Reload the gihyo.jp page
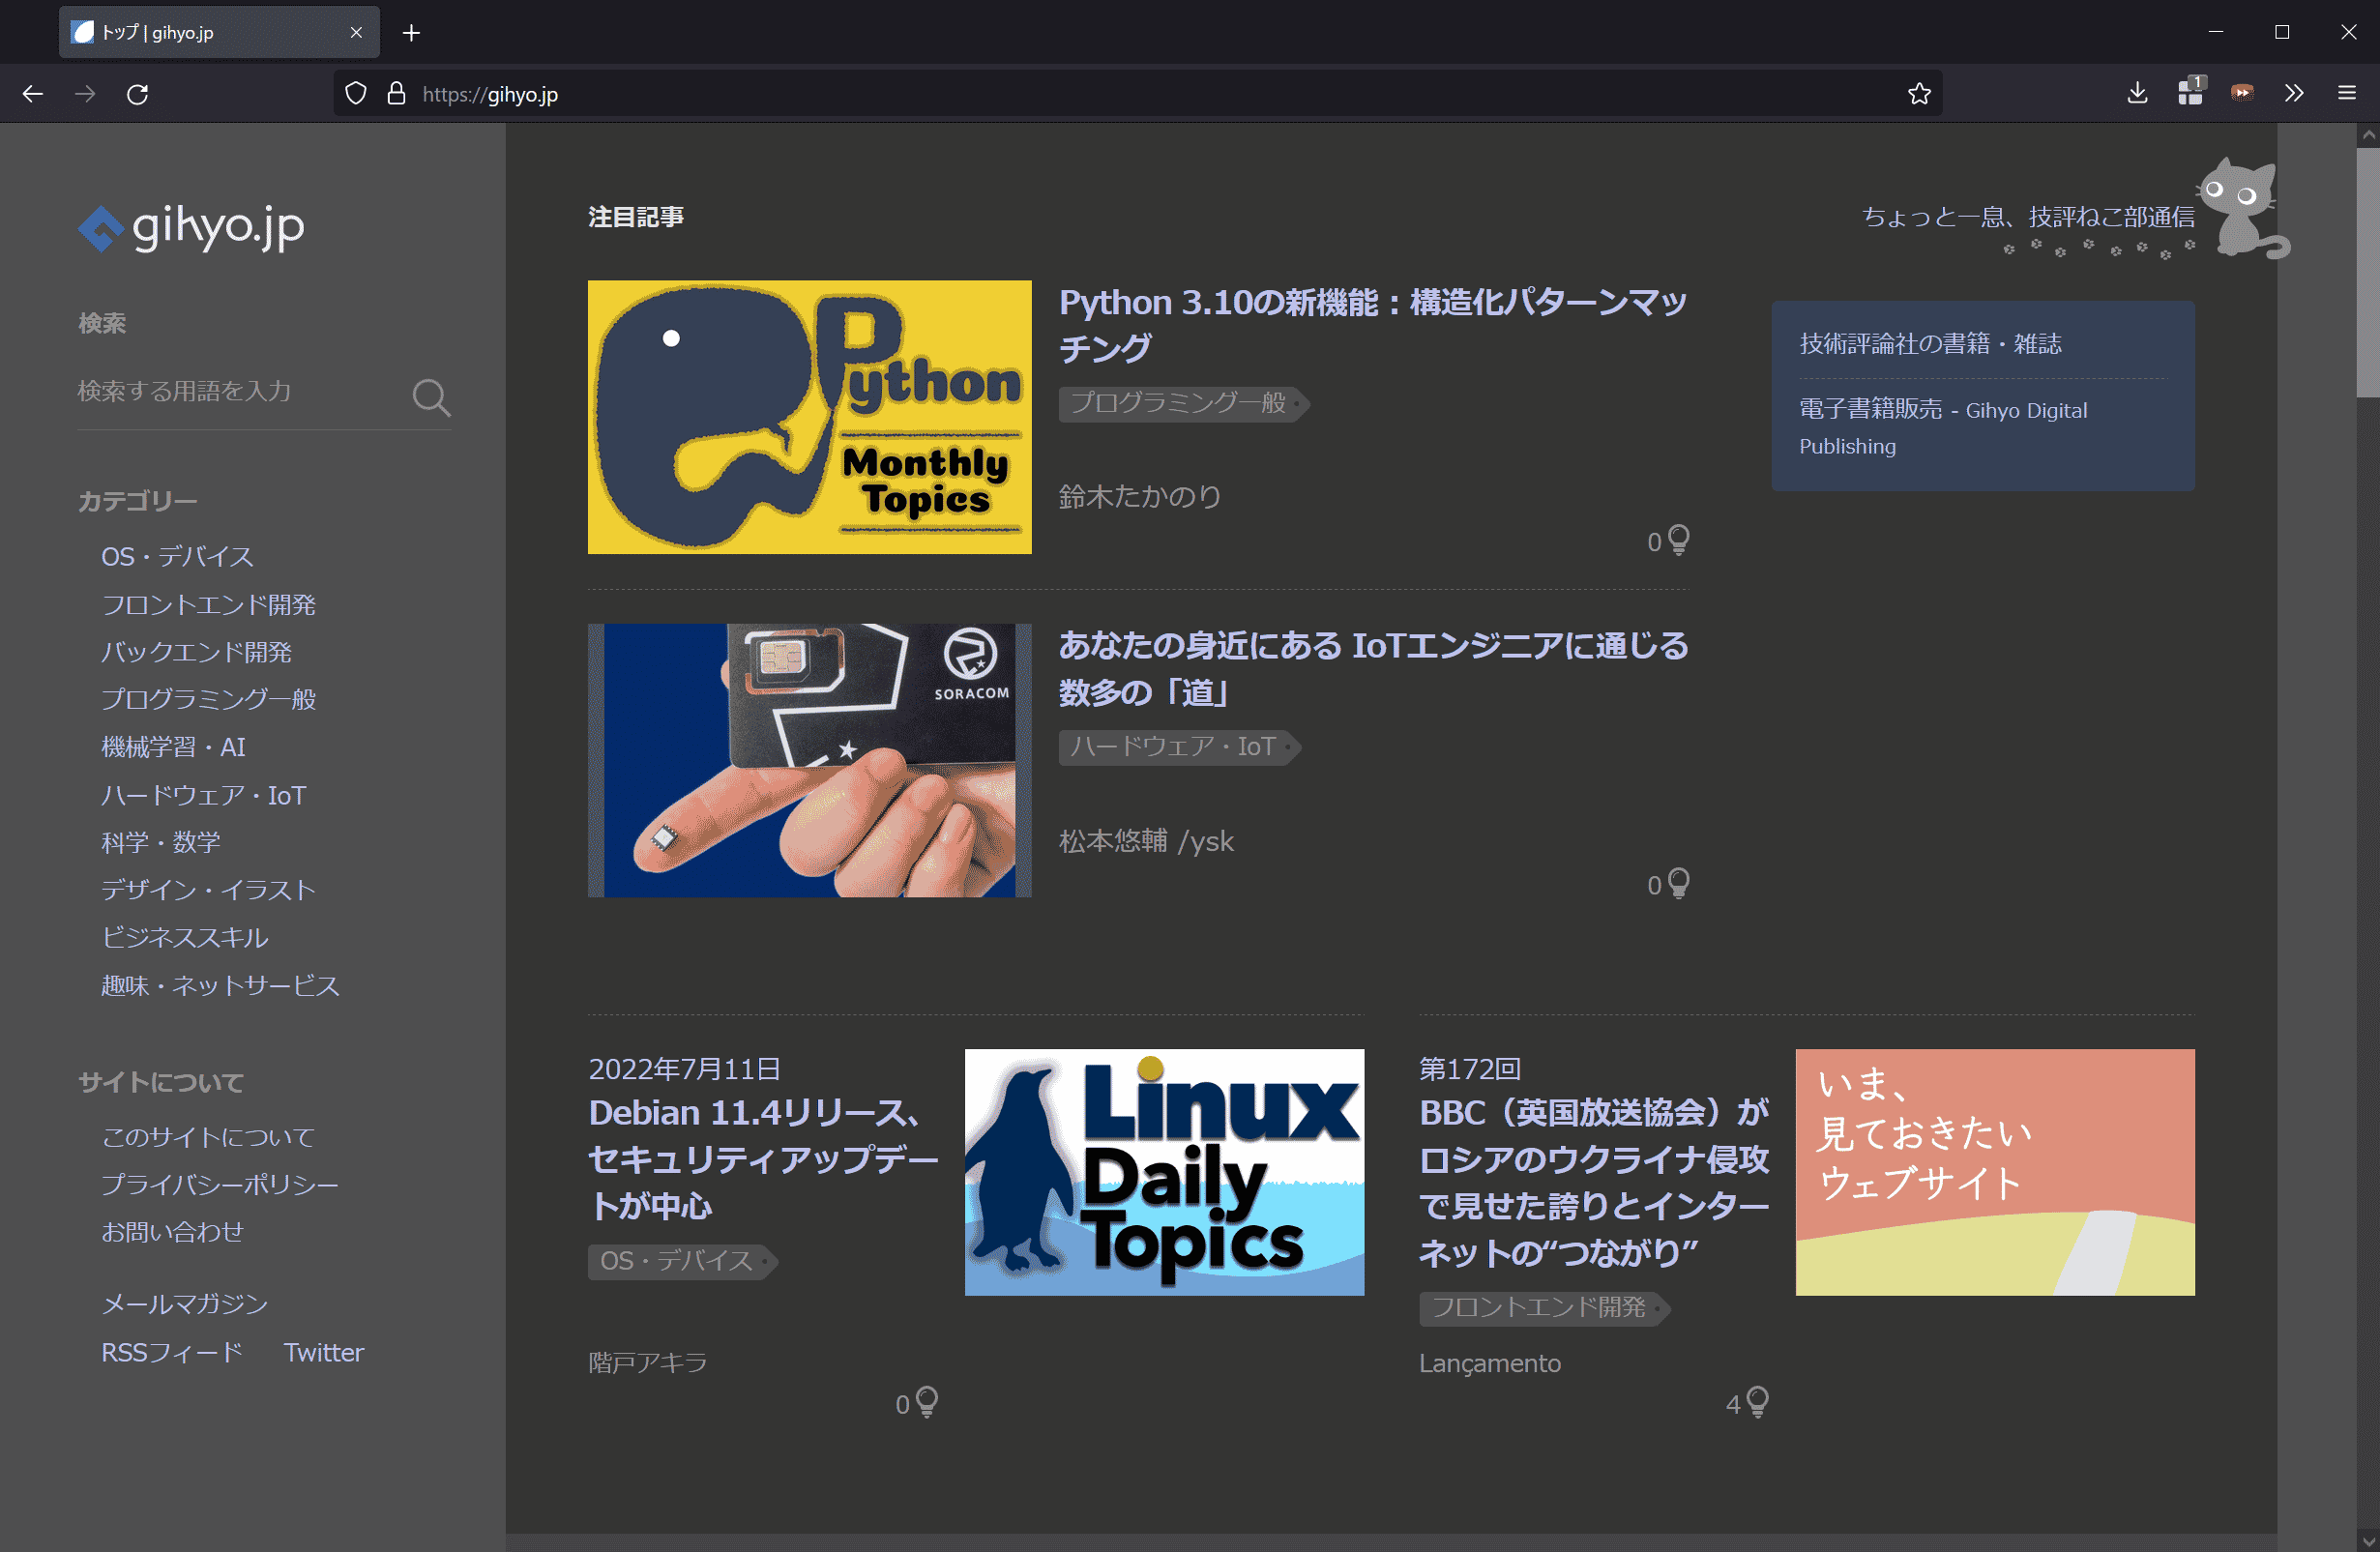This screenshot has height=1552, width=2380. (138, 94)
